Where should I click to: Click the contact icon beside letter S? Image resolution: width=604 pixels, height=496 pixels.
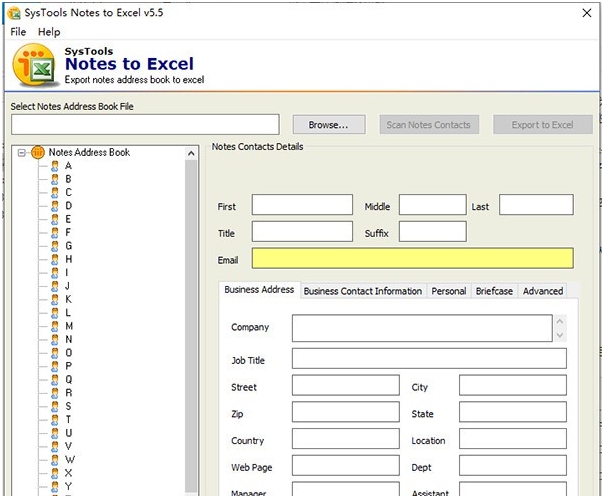pyautogui.click(x=55, y=407)
